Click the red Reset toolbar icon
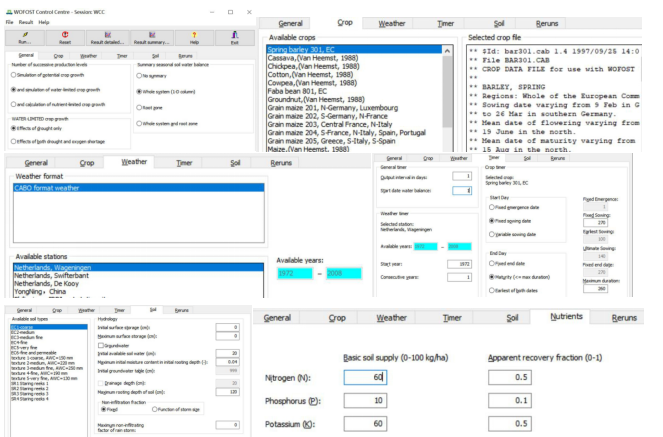663x437 pixels. click(65, 38)
